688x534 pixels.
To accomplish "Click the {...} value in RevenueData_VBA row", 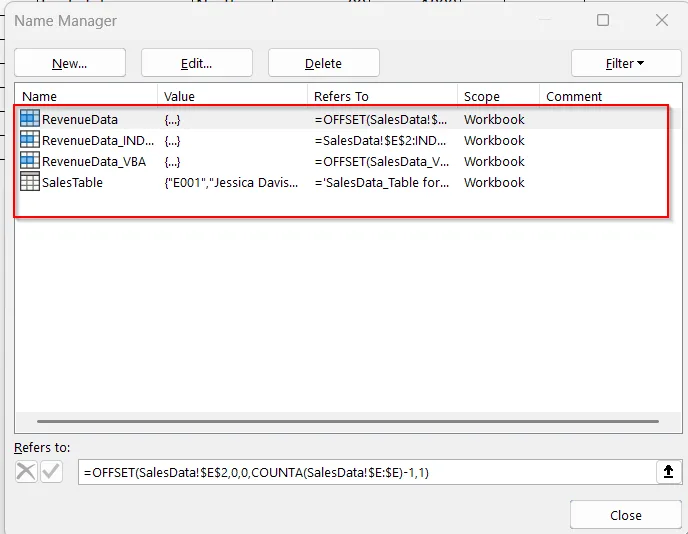I will click(172, 161).
